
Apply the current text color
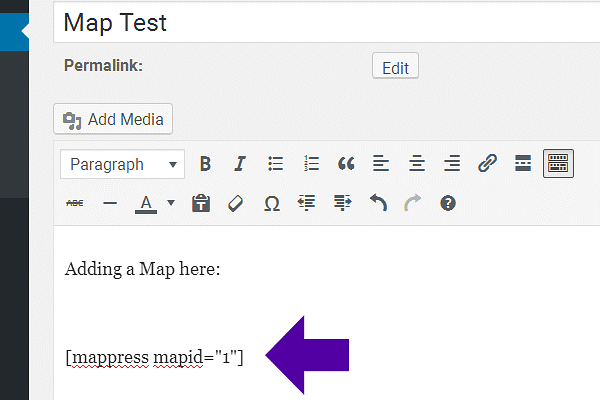[146, 203]
